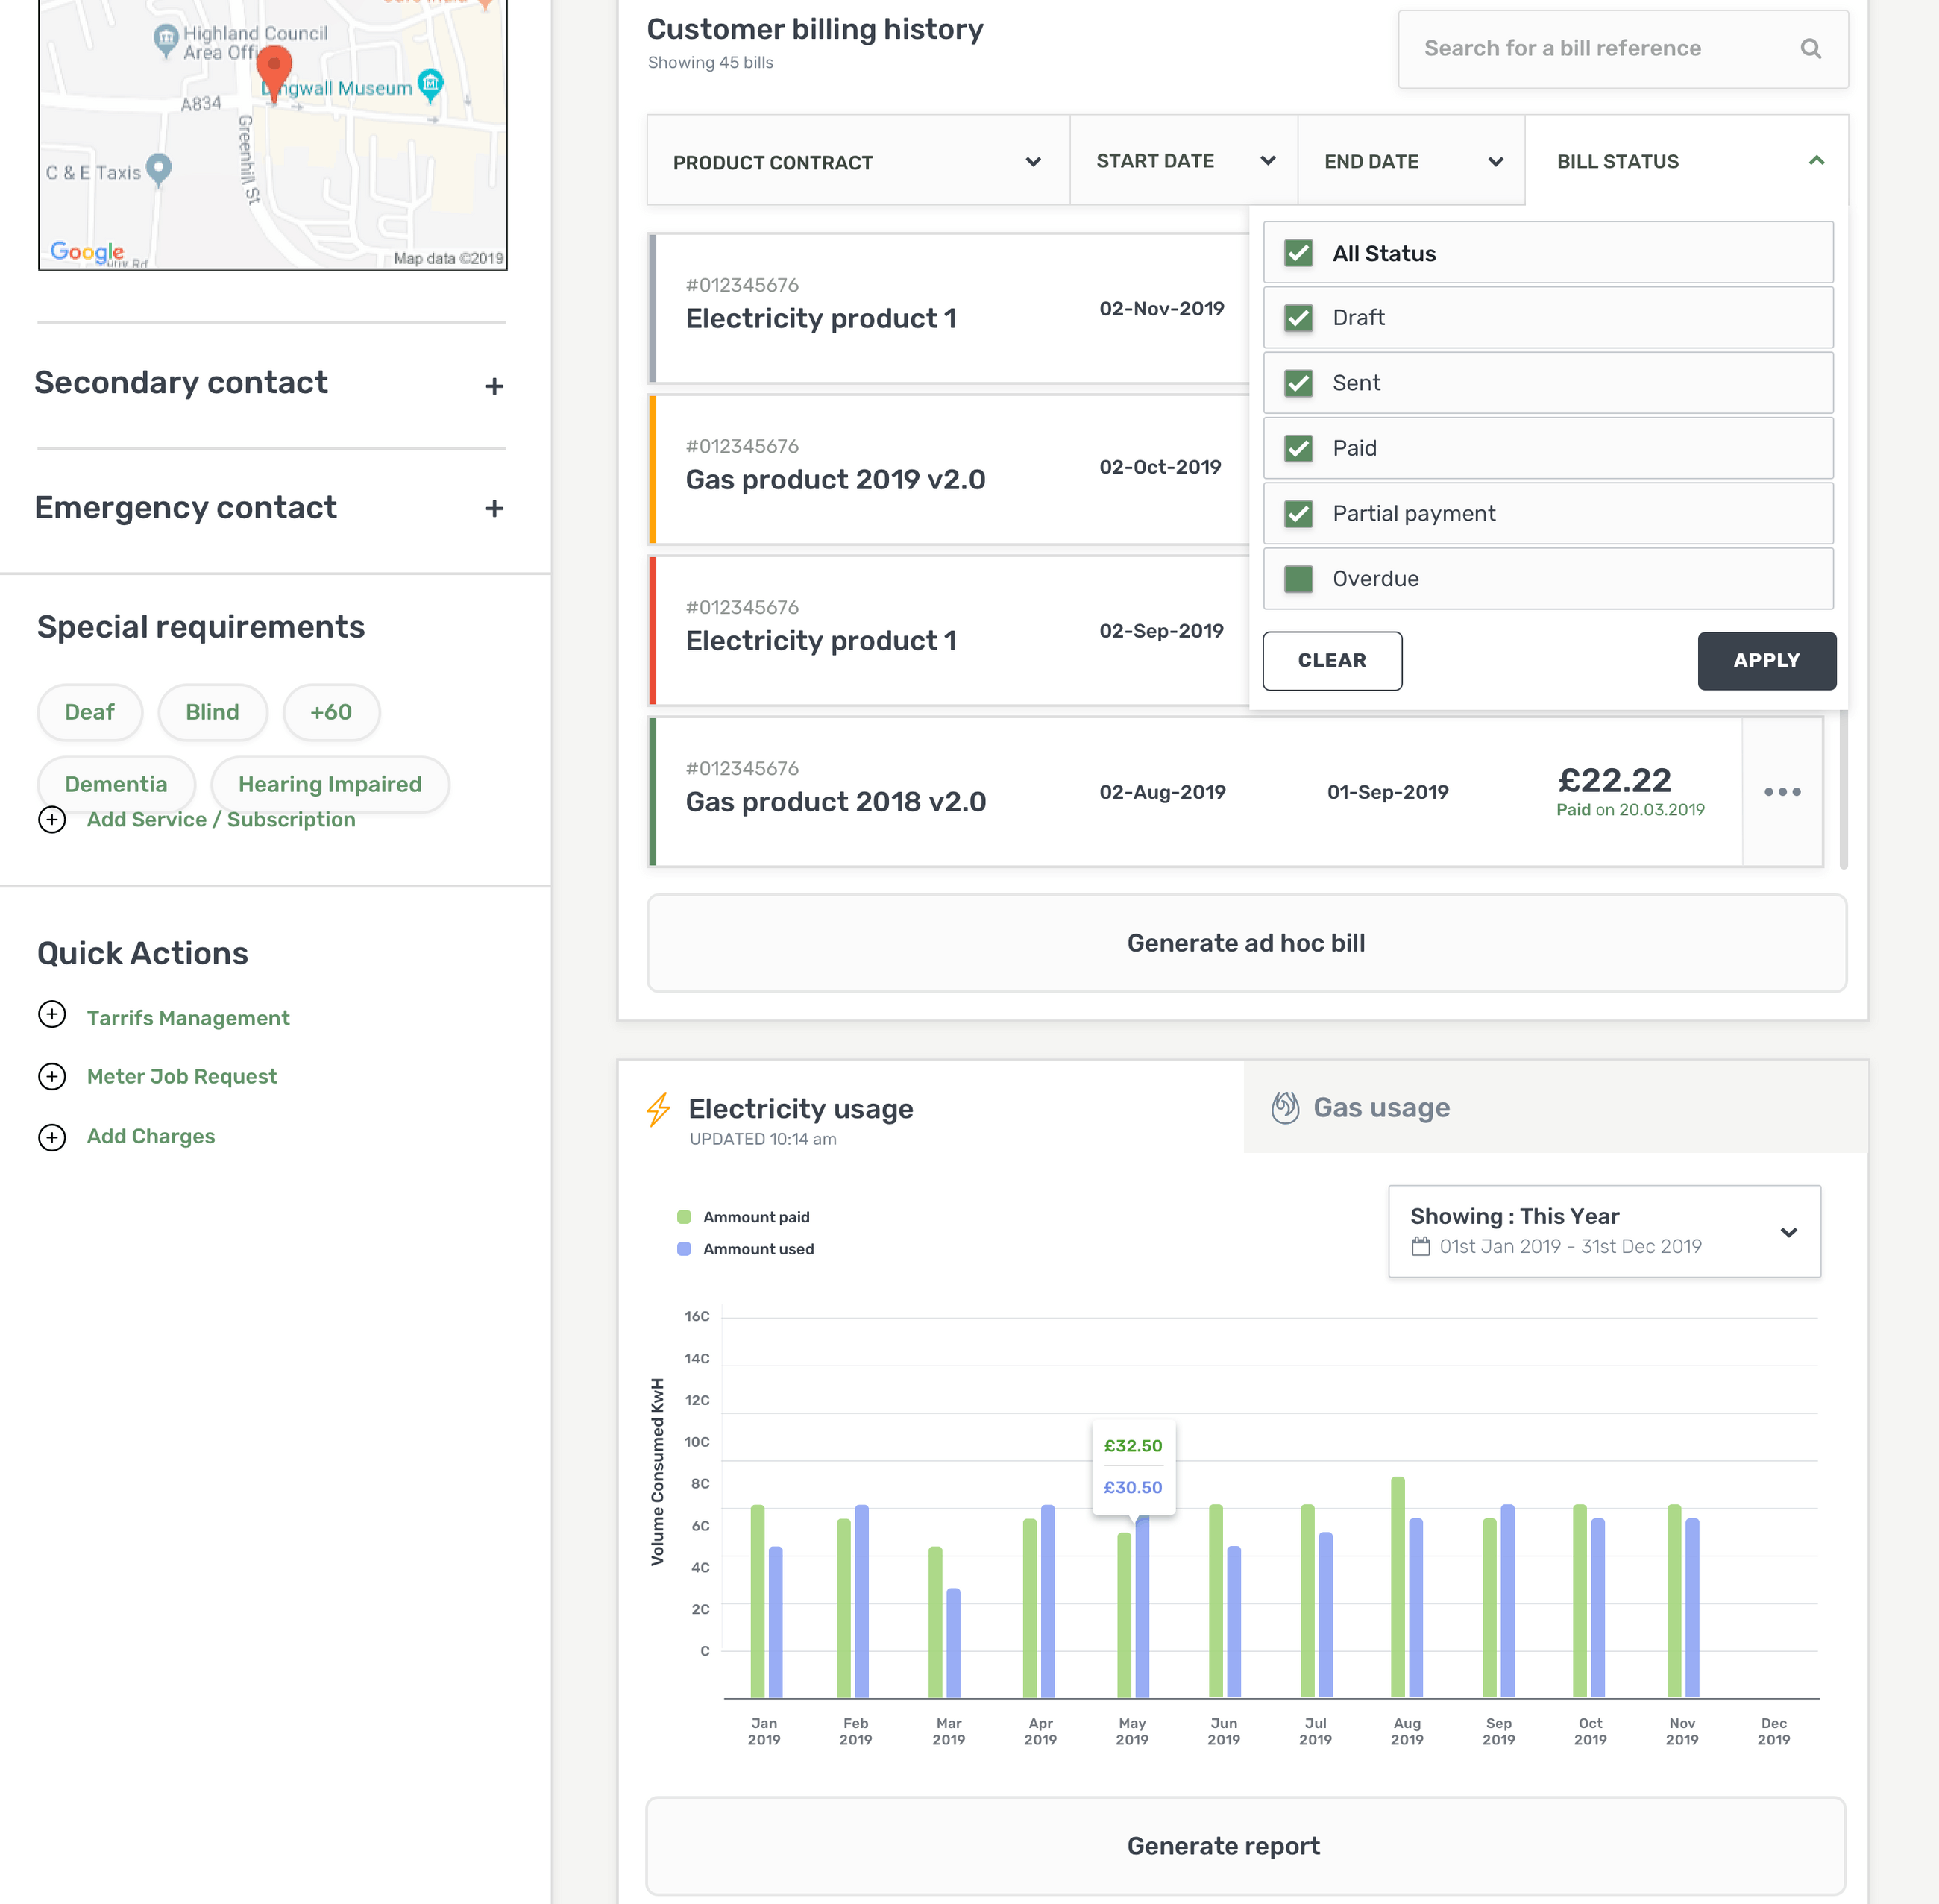Click Generate ad hoc bill
Screen dimensions: 1939x1904
click(x=1246, y=942)
